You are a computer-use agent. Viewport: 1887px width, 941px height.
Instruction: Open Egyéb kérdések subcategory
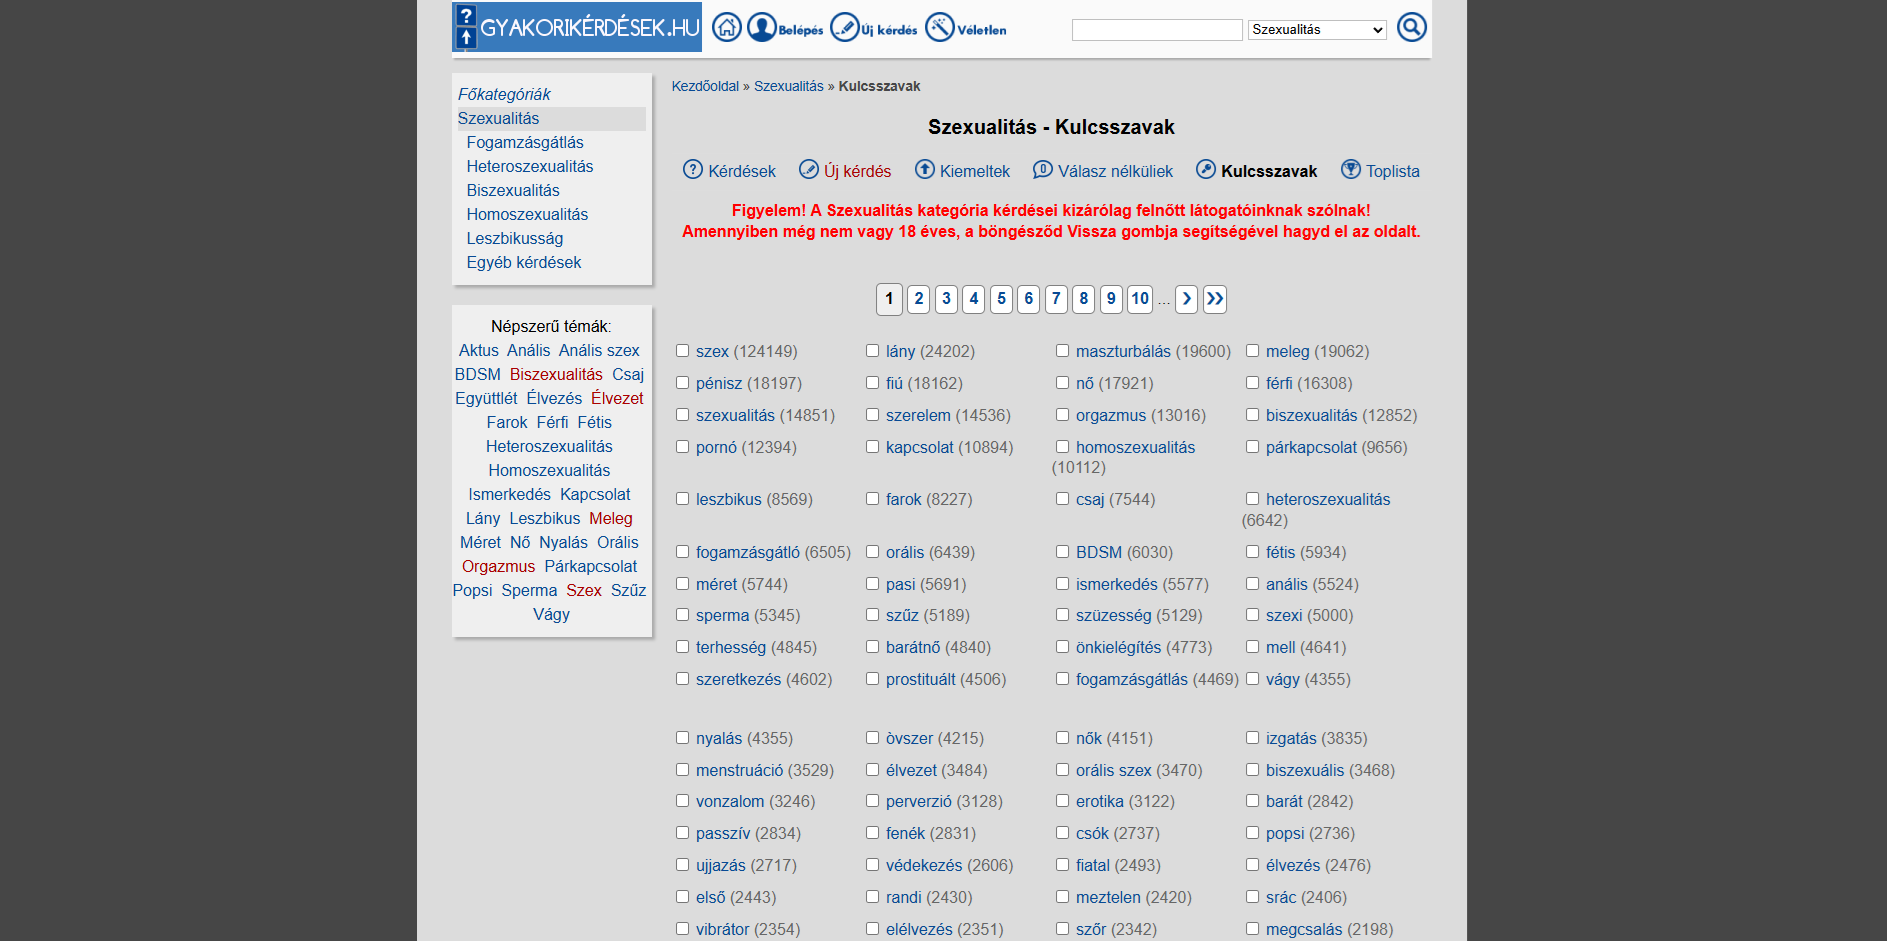click(x=524, y=262)
